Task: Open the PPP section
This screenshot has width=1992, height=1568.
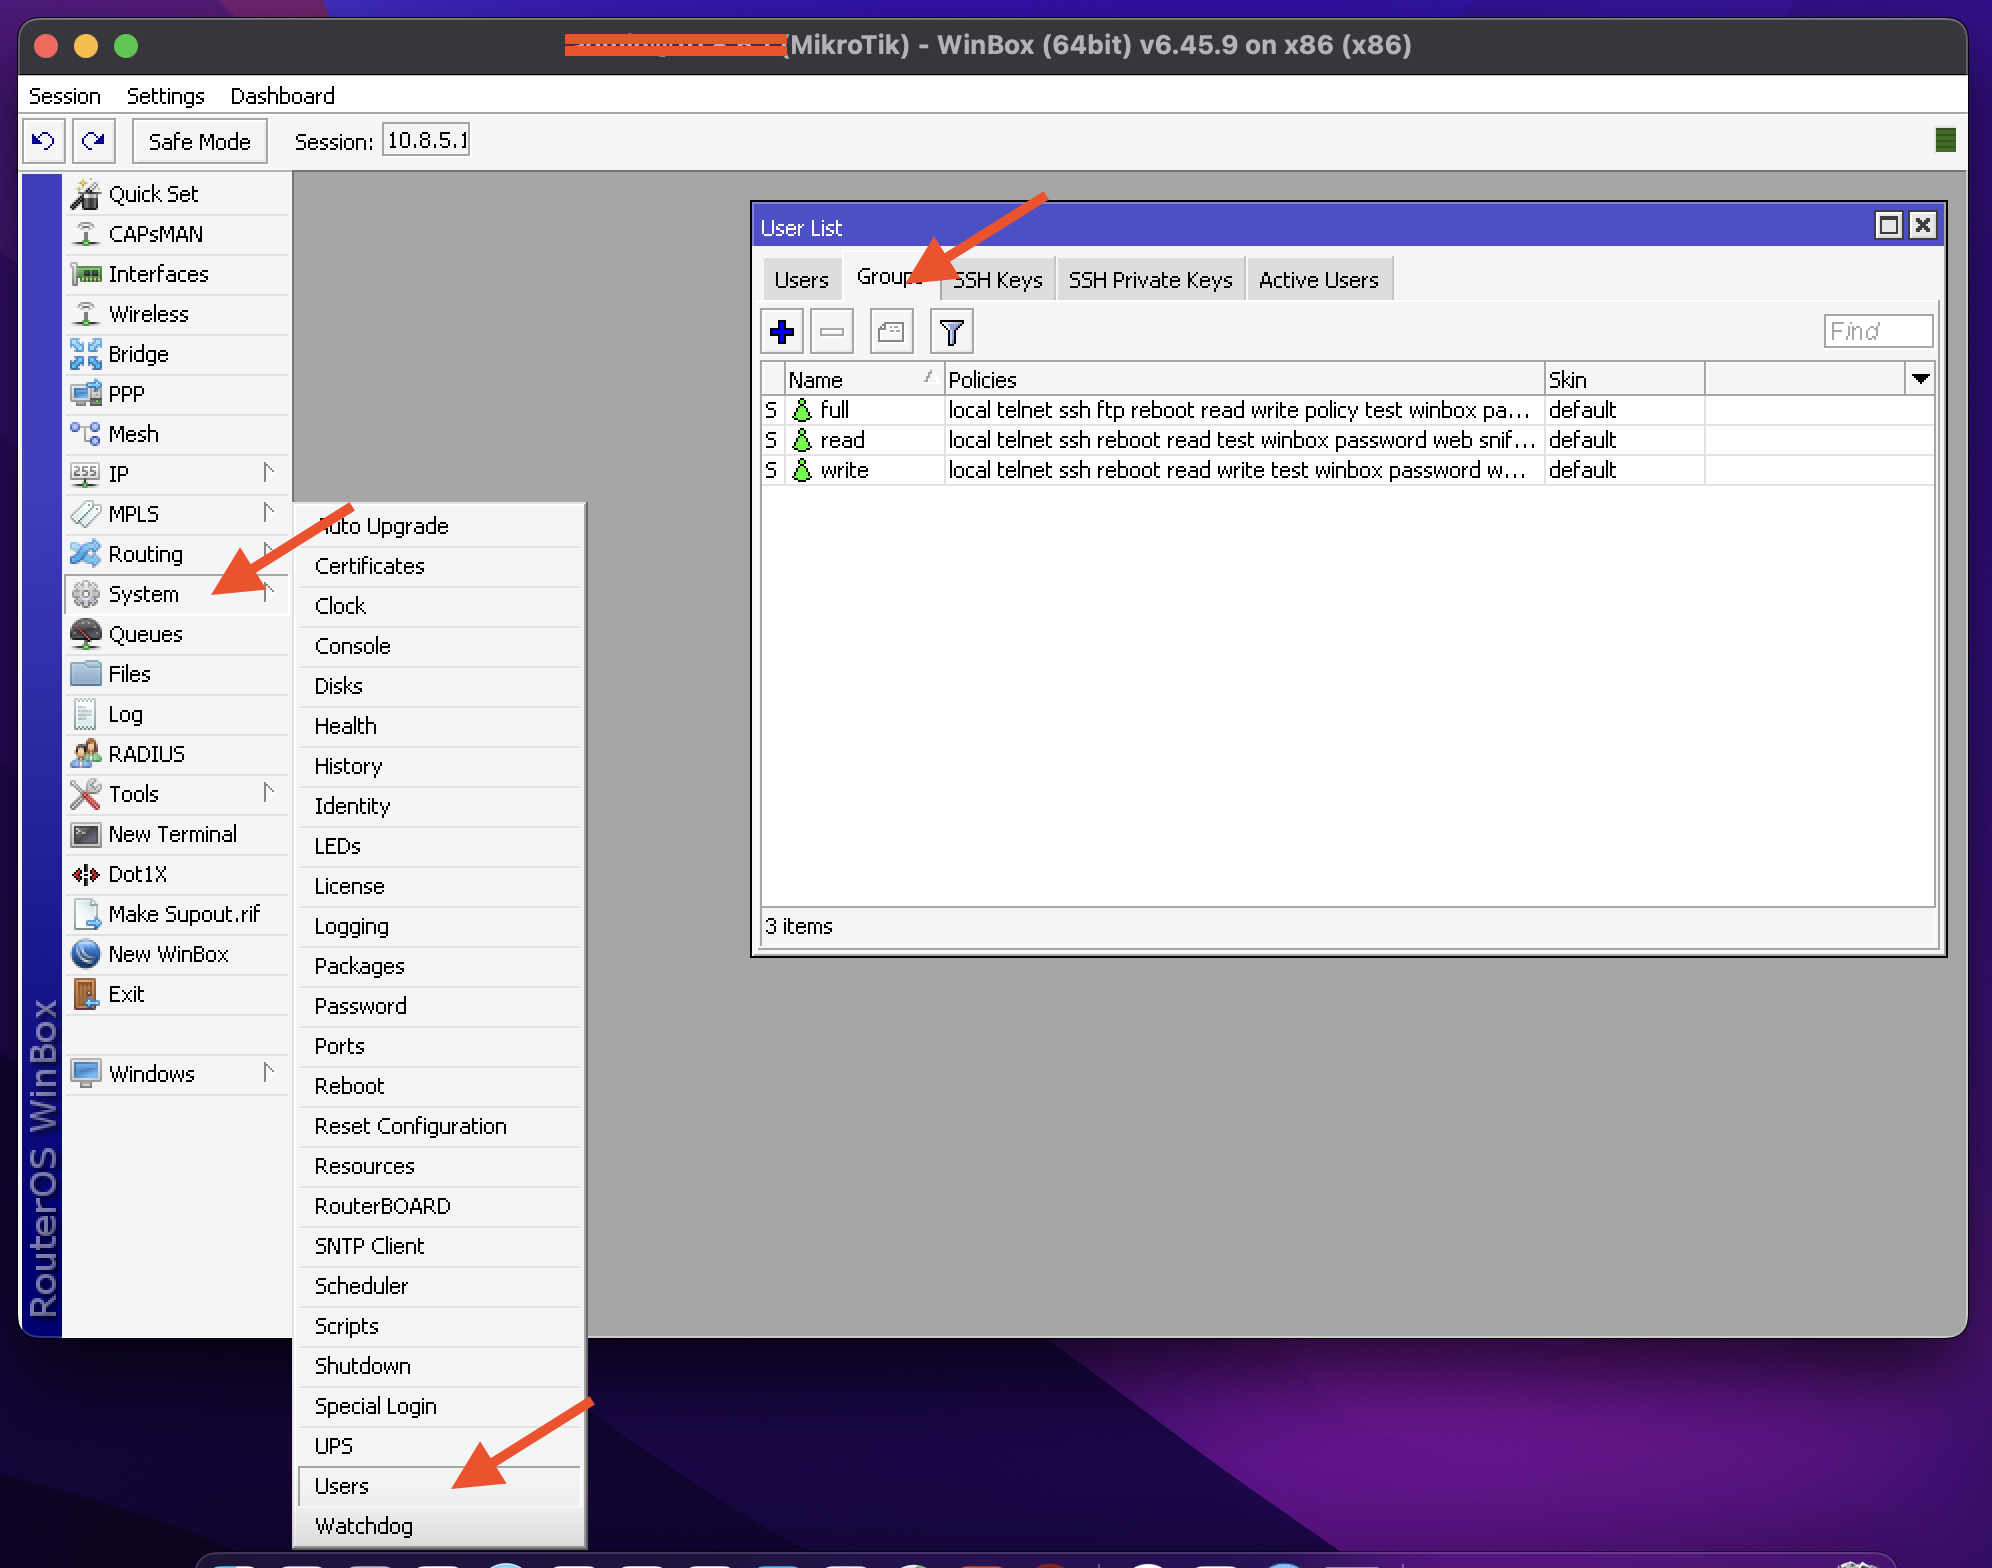Action: pyautogui.click(x=177, y=394)
